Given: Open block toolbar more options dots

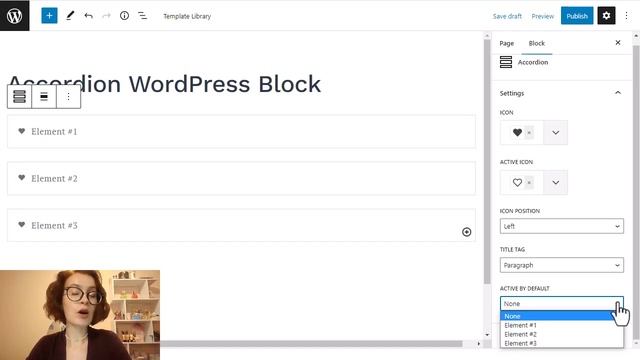Looking at the screenshot, I should [x=68, y=97].
